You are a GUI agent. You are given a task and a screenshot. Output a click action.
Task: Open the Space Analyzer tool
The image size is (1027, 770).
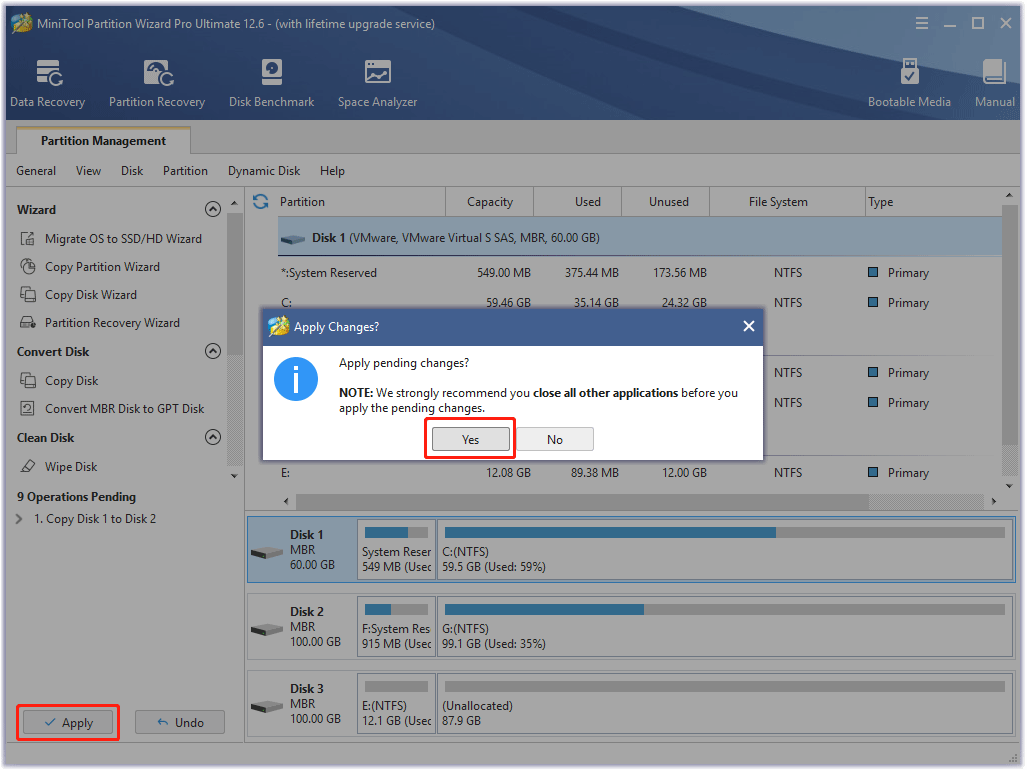pyautogui.click(x=377, y=83)
